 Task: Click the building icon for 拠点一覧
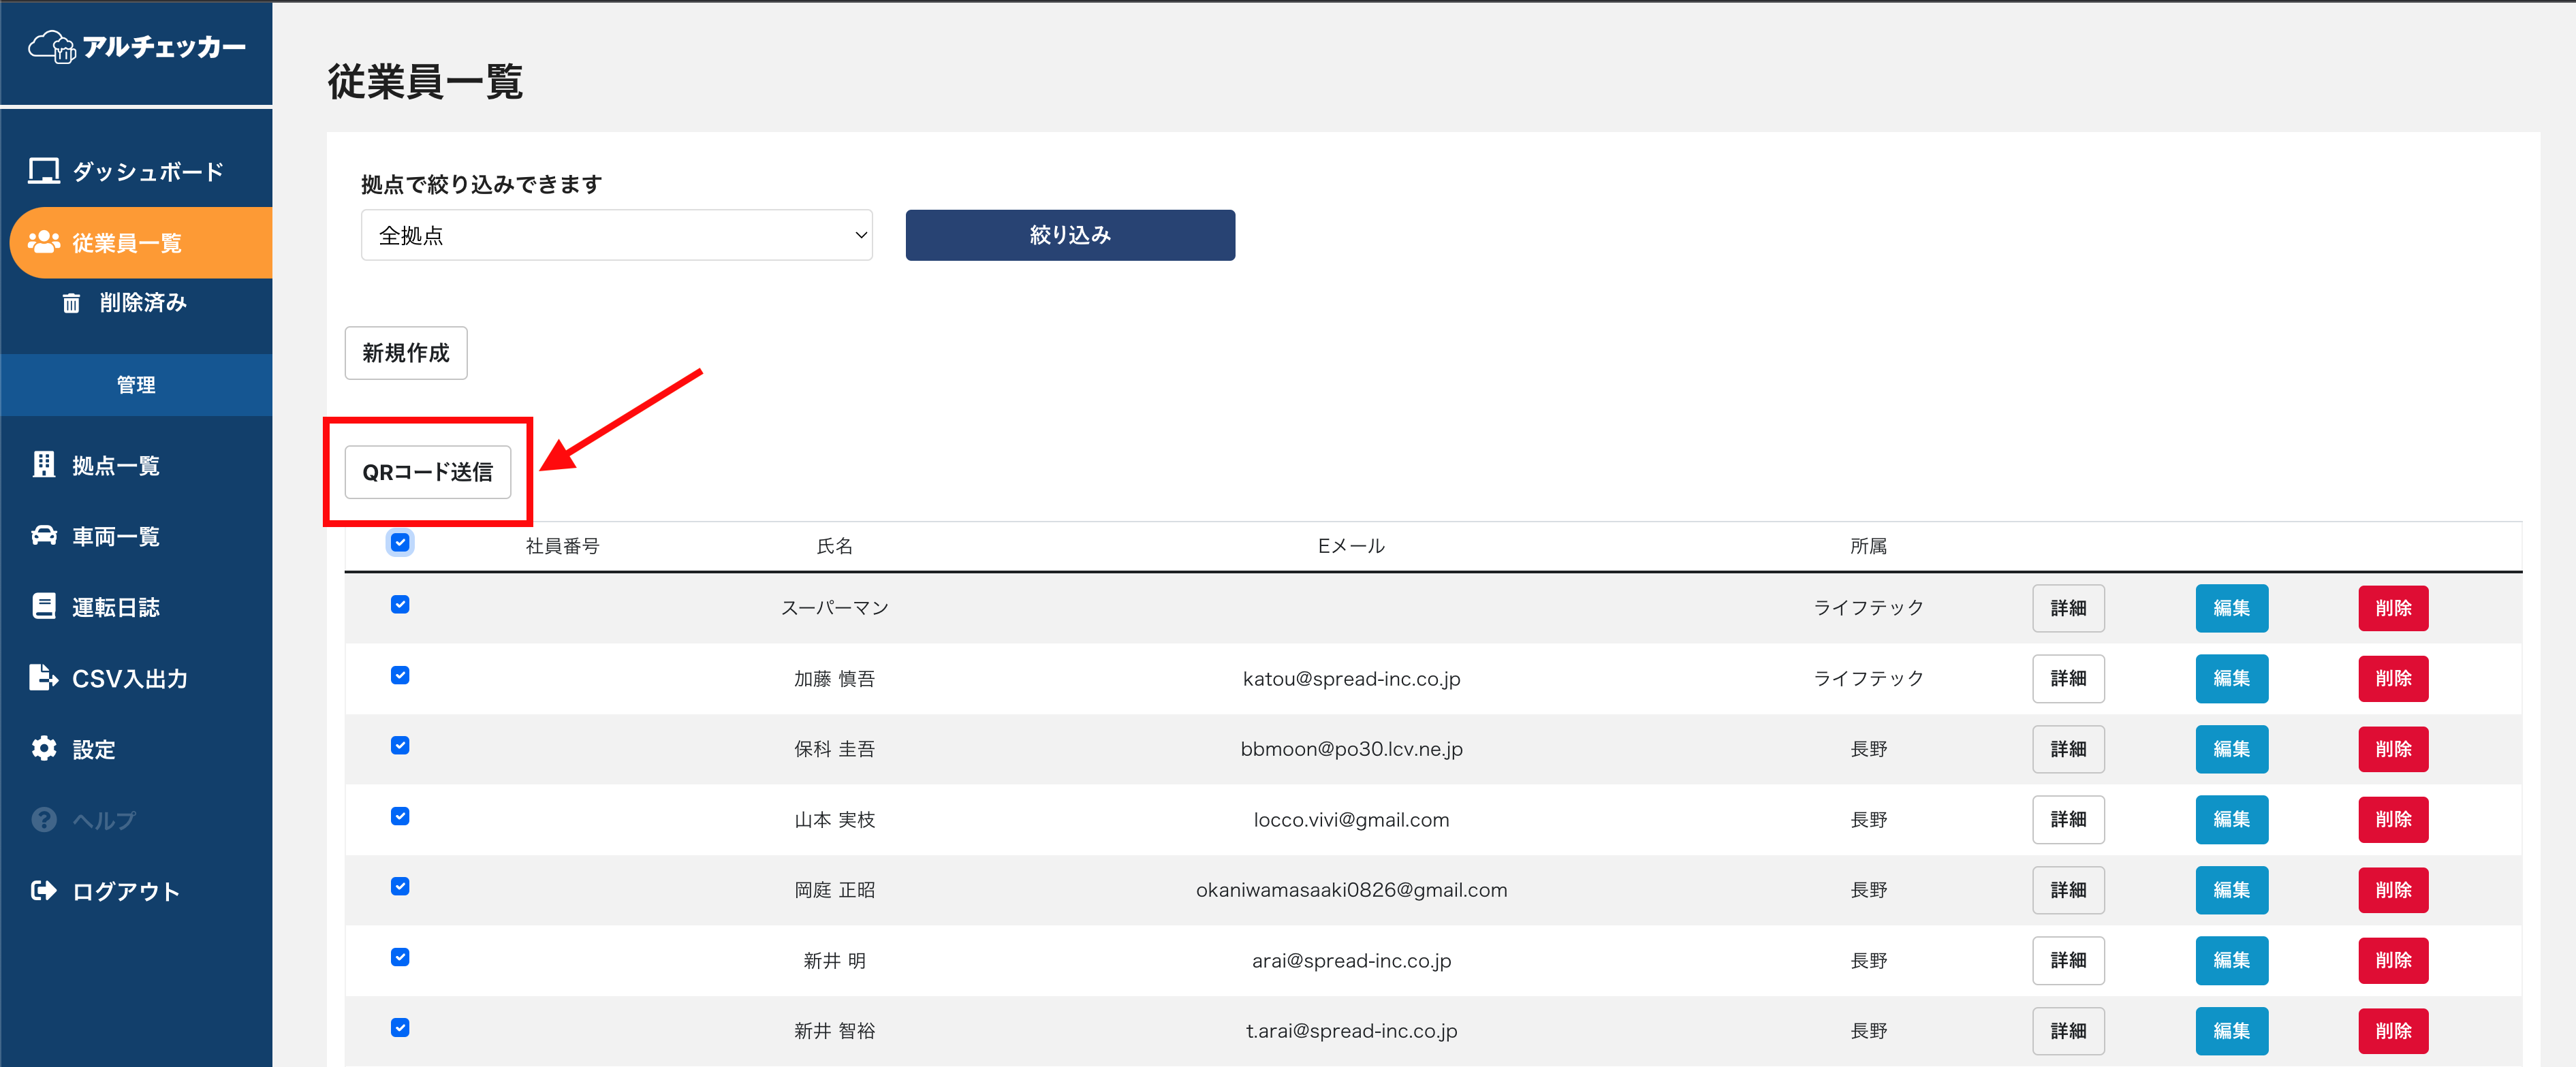click(44, 465)
